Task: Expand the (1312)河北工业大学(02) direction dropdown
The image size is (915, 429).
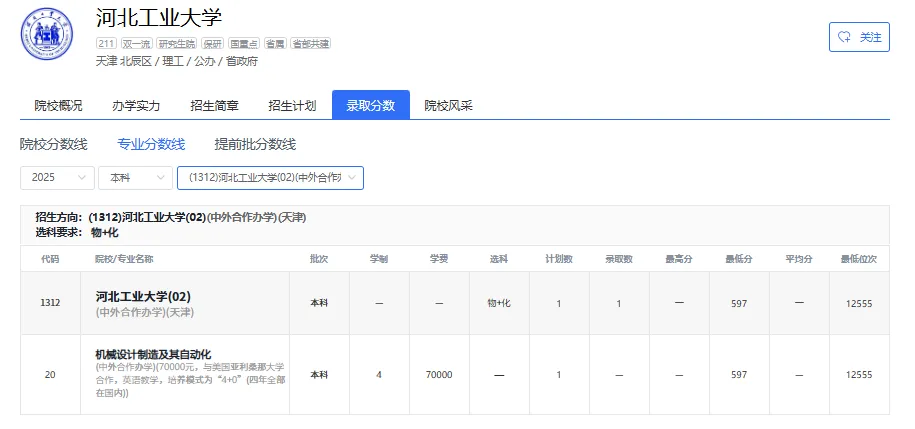Action: coord(270,178)
